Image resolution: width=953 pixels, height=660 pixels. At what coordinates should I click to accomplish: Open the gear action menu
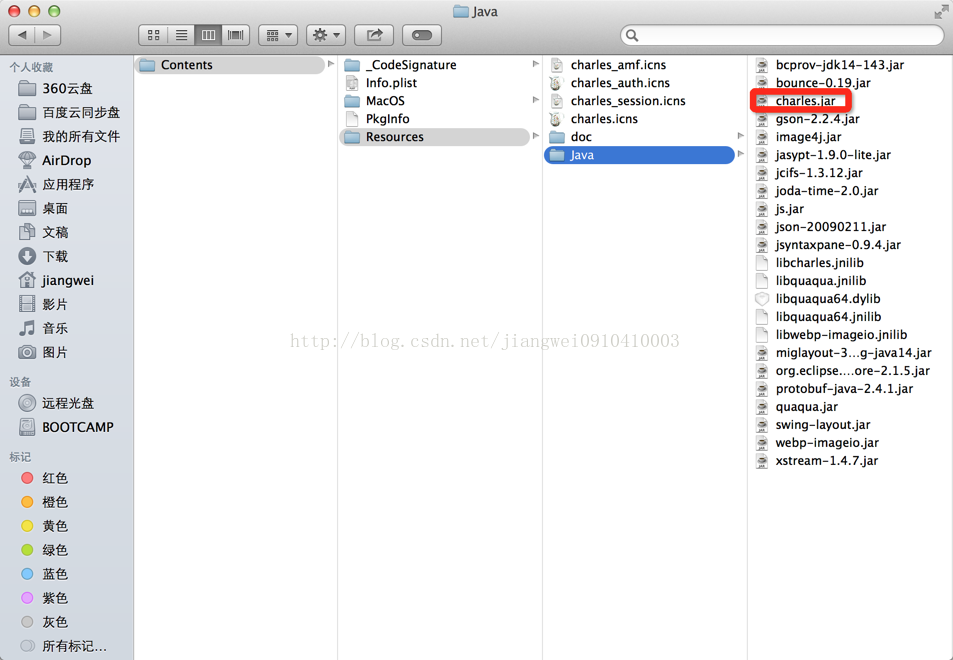pyautogui.click(x=326, y=35)
